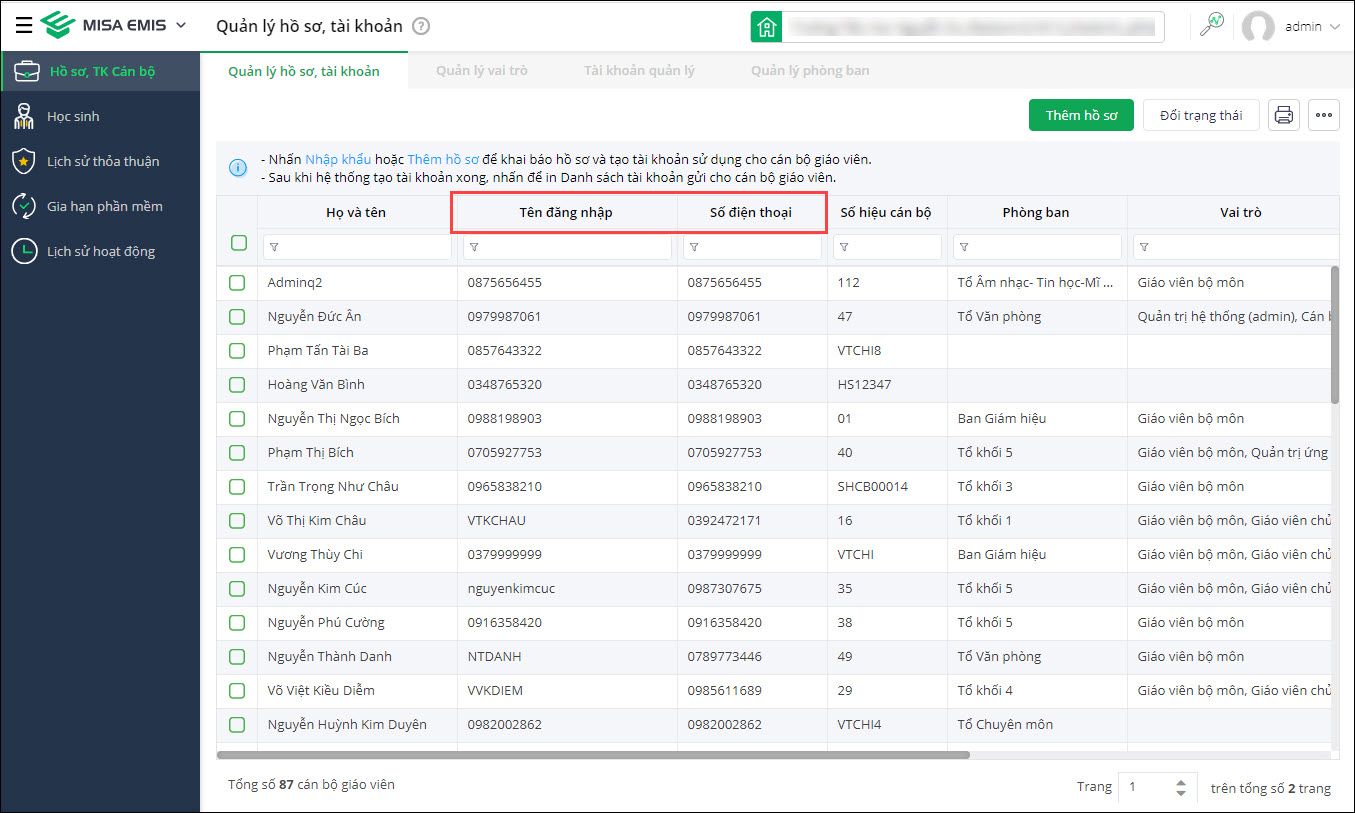The image size is (1355, 813).
Task: Expand the admin user dropdown
Action: coord(1334,27)
